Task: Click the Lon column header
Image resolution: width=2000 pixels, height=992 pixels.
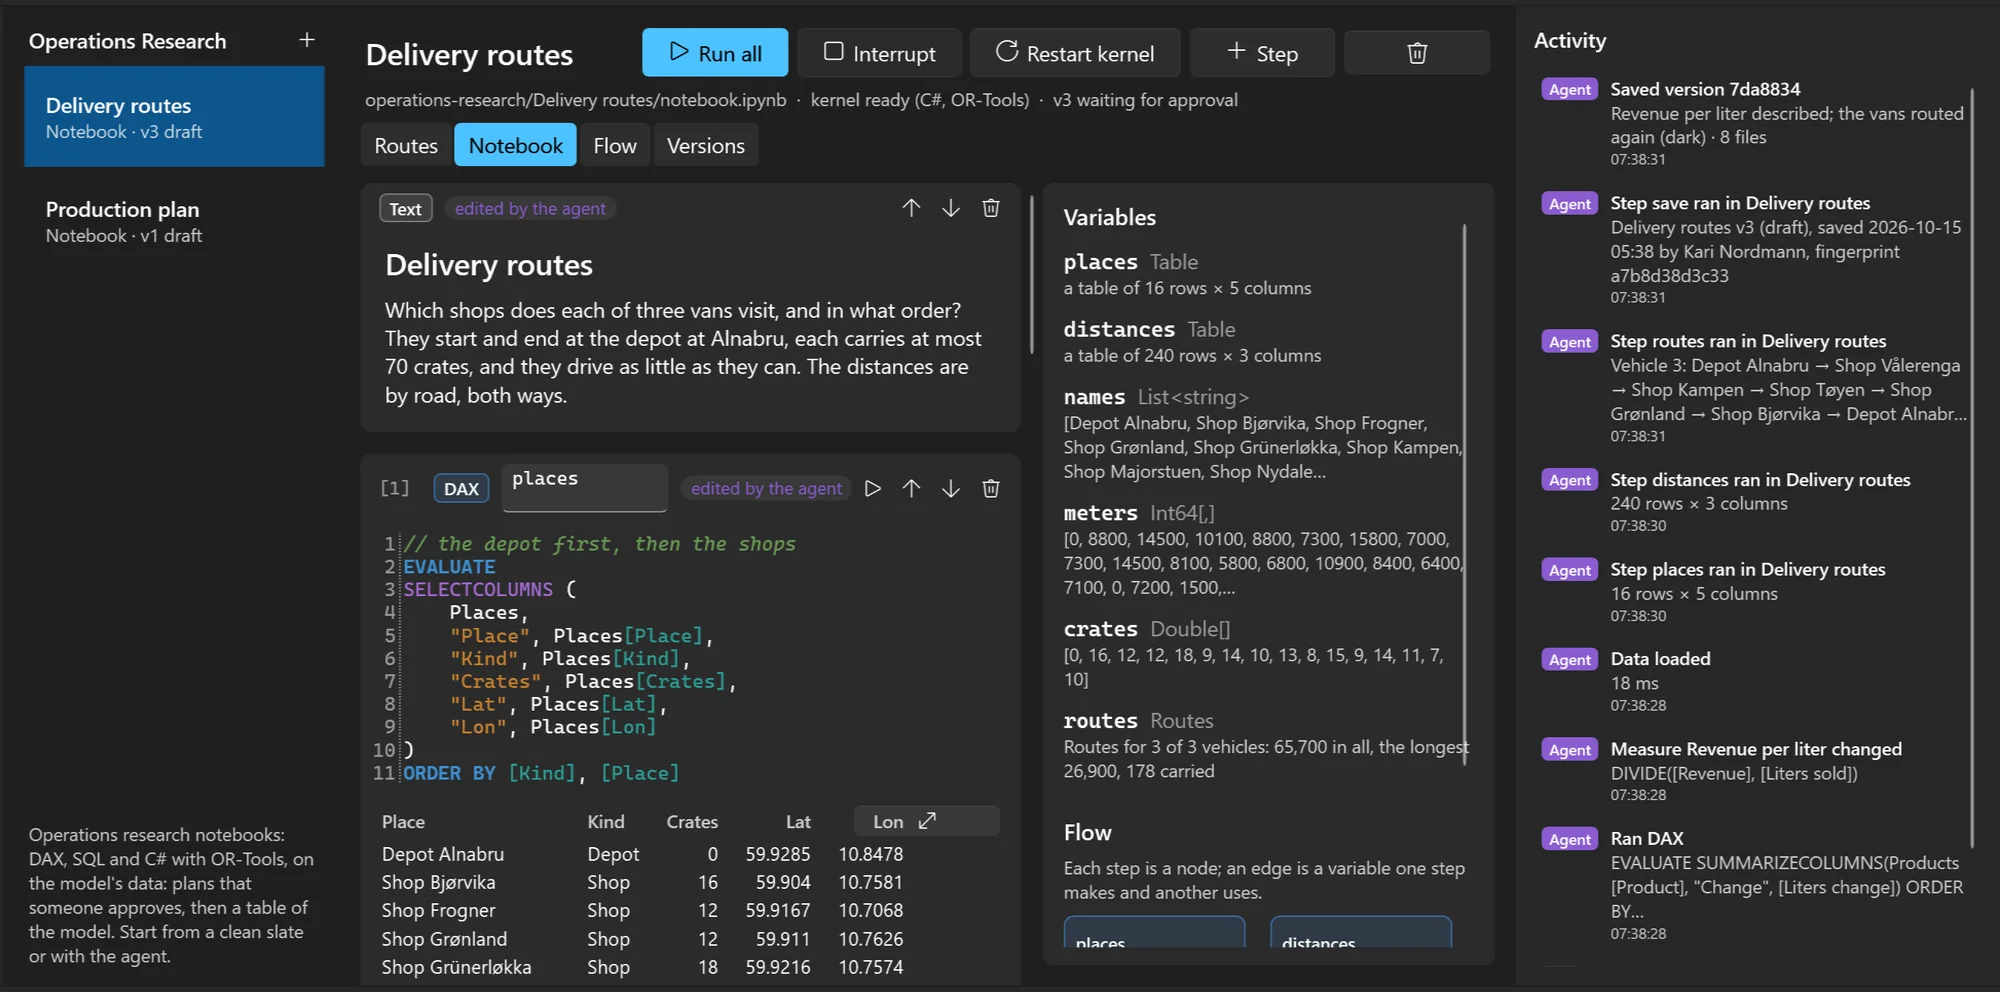Action: point(888,821)
